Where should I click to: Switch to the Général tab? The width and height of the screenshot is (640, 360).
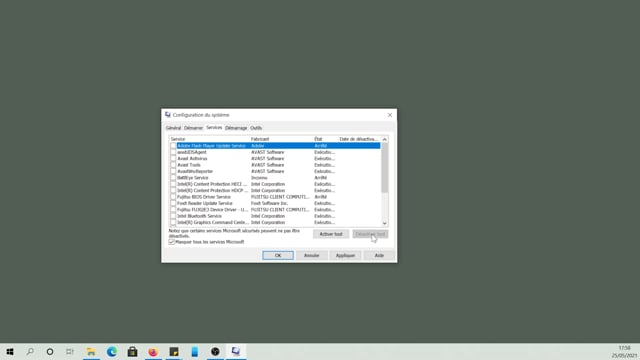coord(173,128)
